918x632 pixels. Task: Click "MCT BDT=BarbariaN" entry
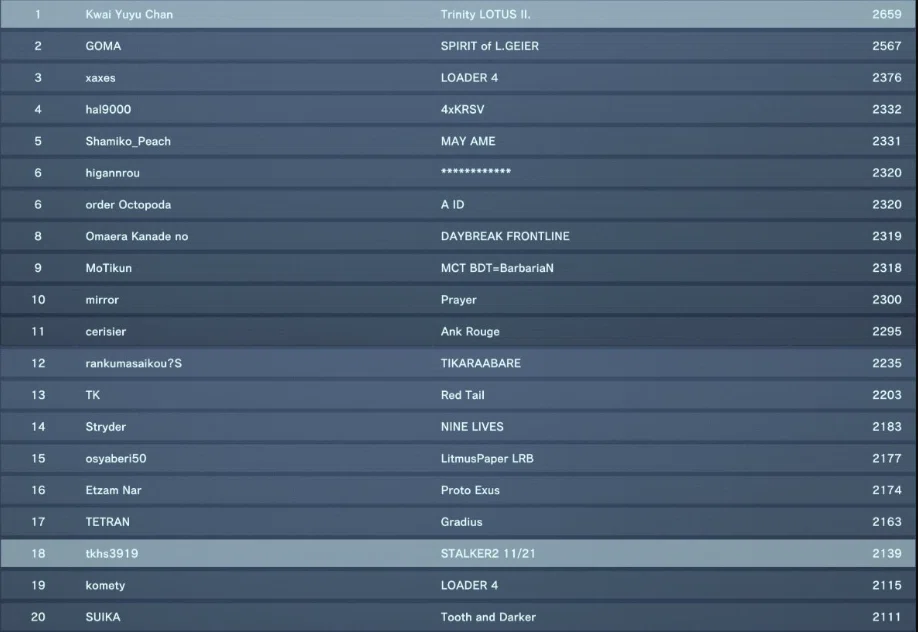(497, 268)
